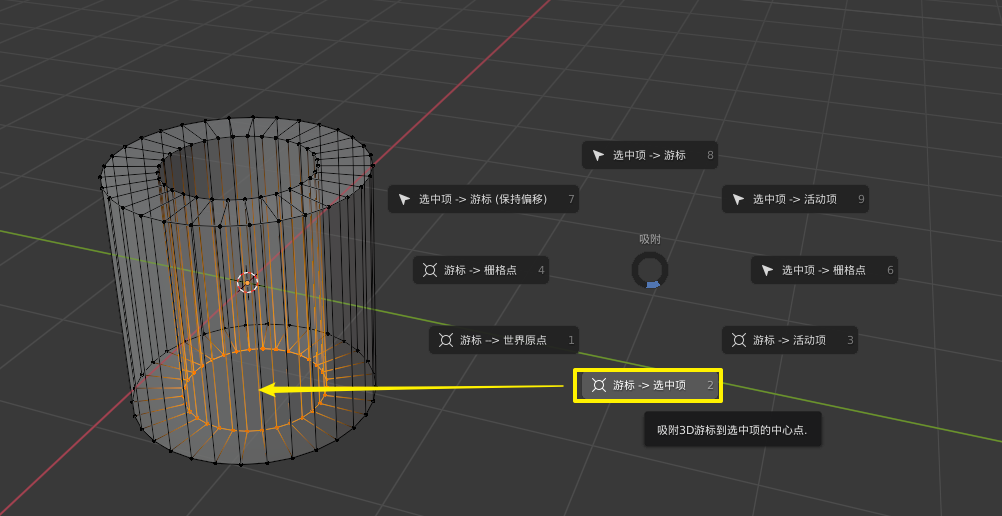Choose 游标 -> 选中项 pie entry
1002x516 pixels.
(x=649, y=385)
